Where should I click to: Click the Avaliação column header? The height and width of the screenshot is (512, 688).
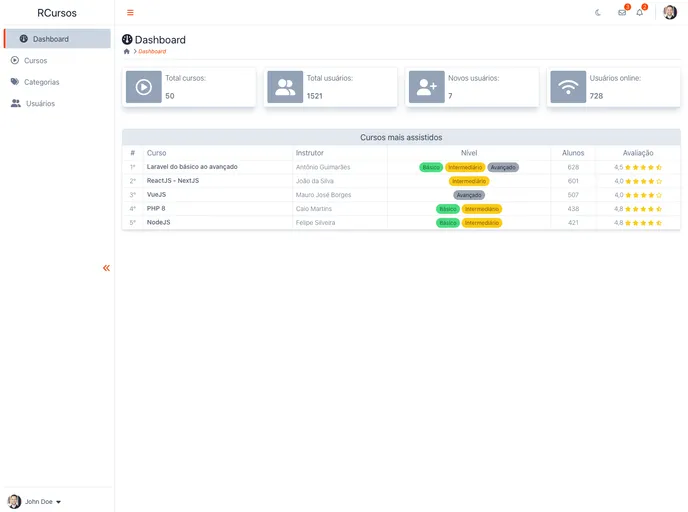tap(638, 153)
